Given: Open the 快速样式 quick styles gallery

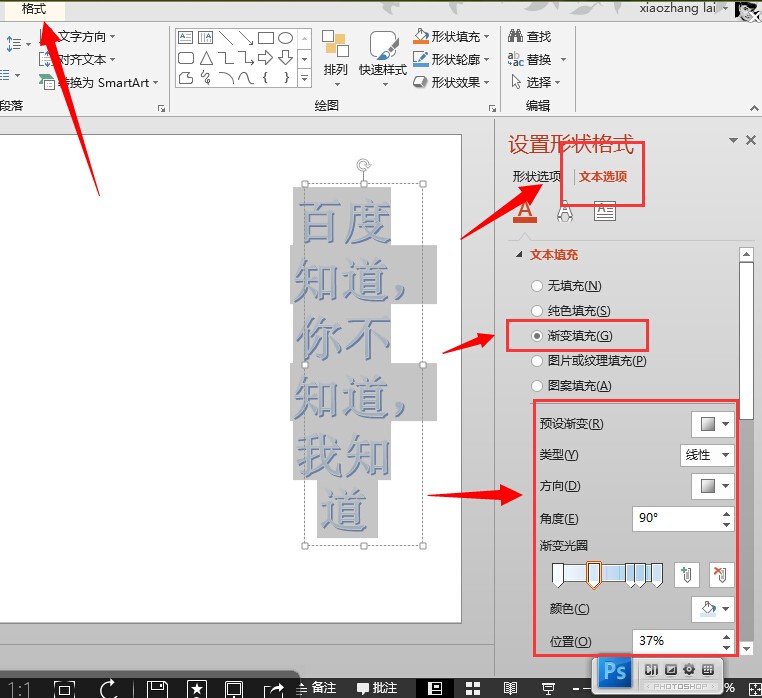Looking at the screenshot, I should click(383, 56).
